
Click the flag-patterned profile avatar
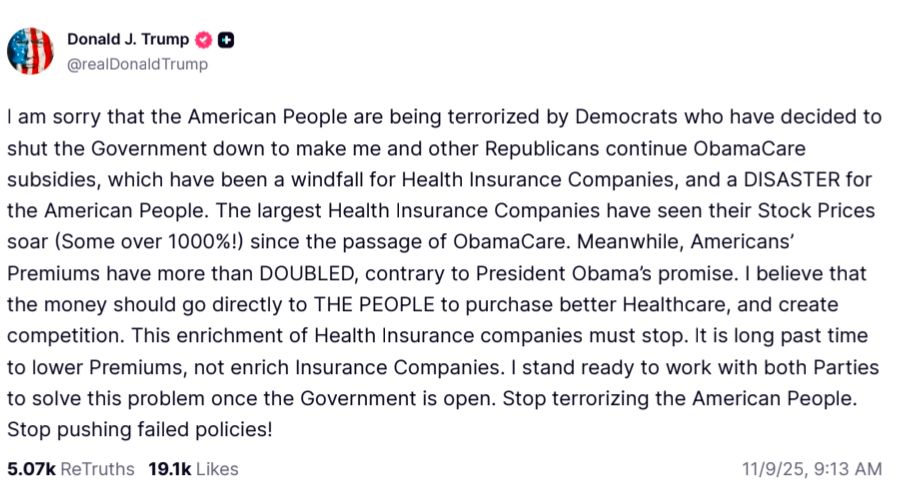tap(30, 50)
